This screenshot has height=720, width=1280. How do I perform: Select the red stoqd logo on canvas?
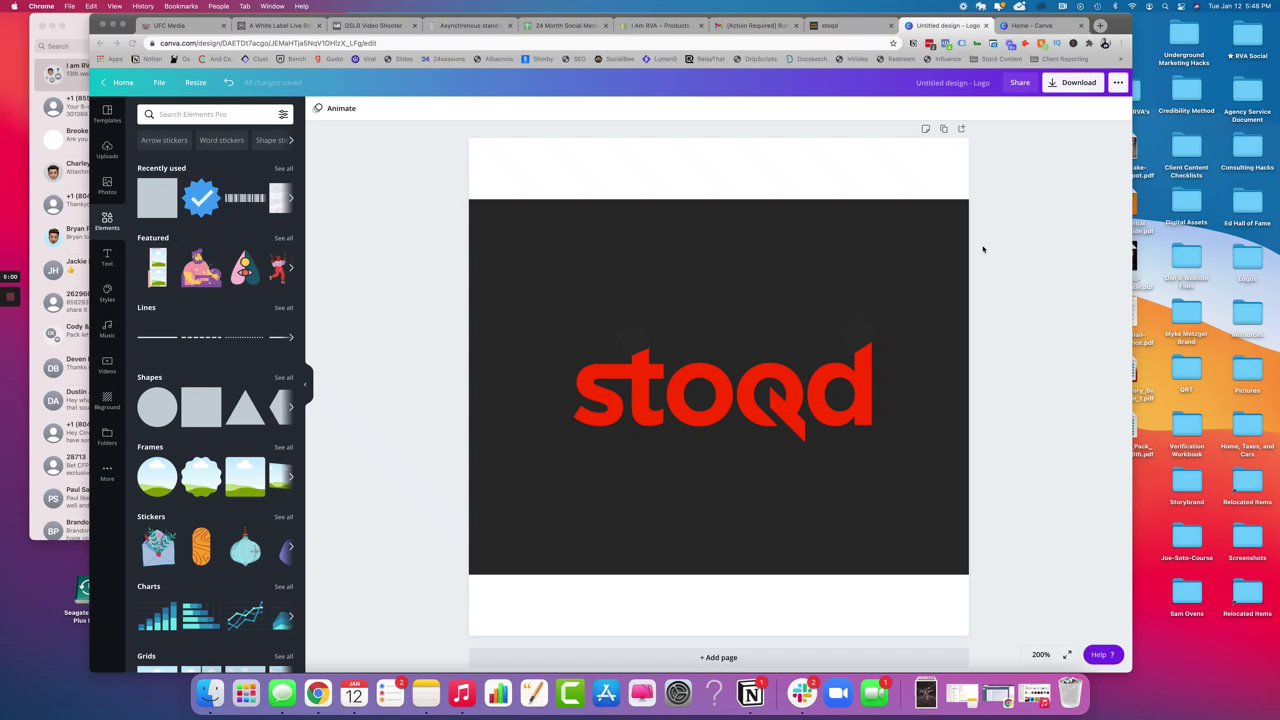723,390
